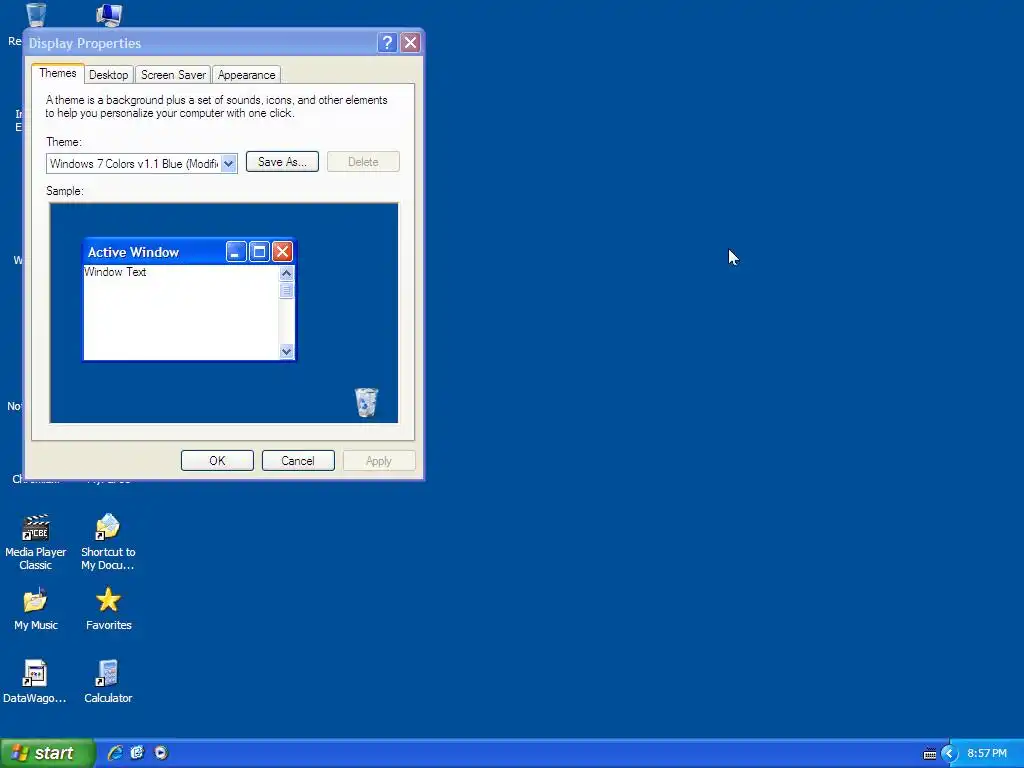Click the sample window's close button
Viewport: 1024px width, 768px height.
282,251
